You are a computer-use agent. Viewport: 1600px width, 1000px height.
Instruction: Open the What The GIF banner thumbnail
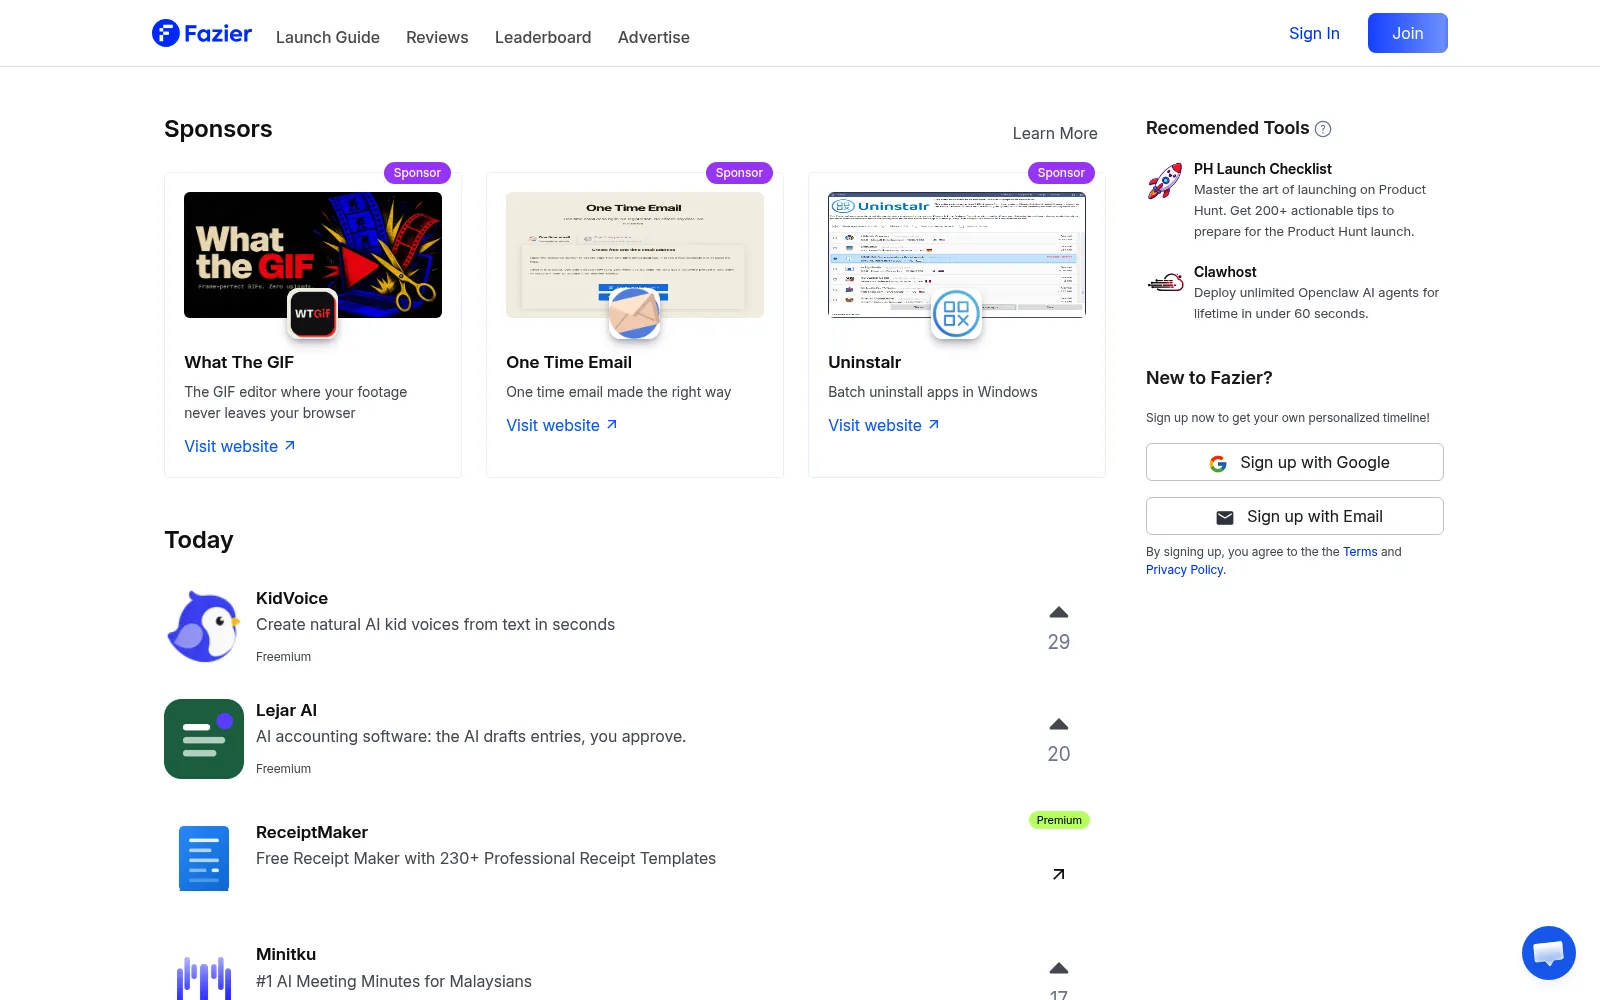tap(313, 255)
